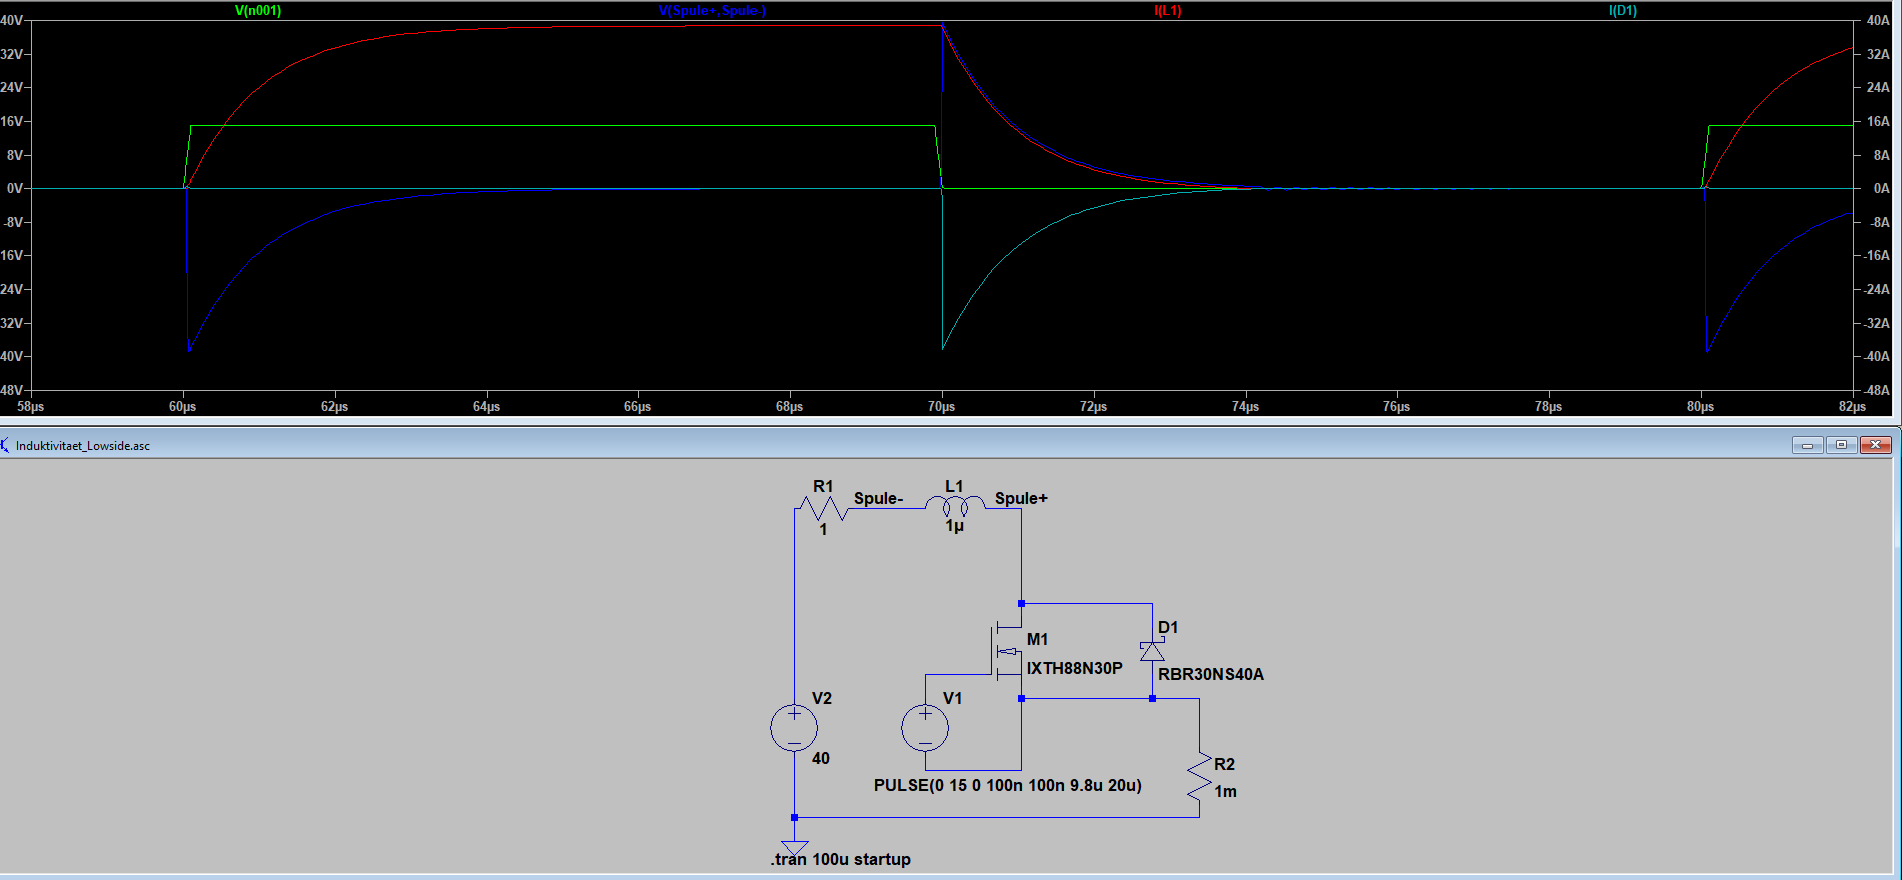Click the RBR30NS40A diode model name

click(x=1211, y=674)
